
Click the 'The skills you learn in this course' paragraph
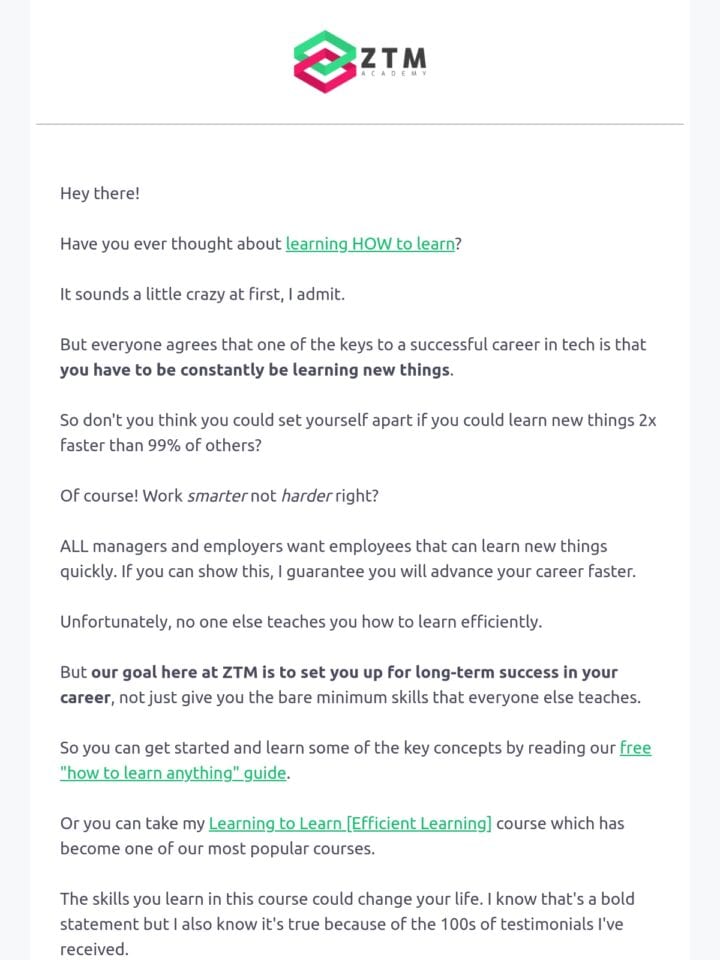point(347,924)
